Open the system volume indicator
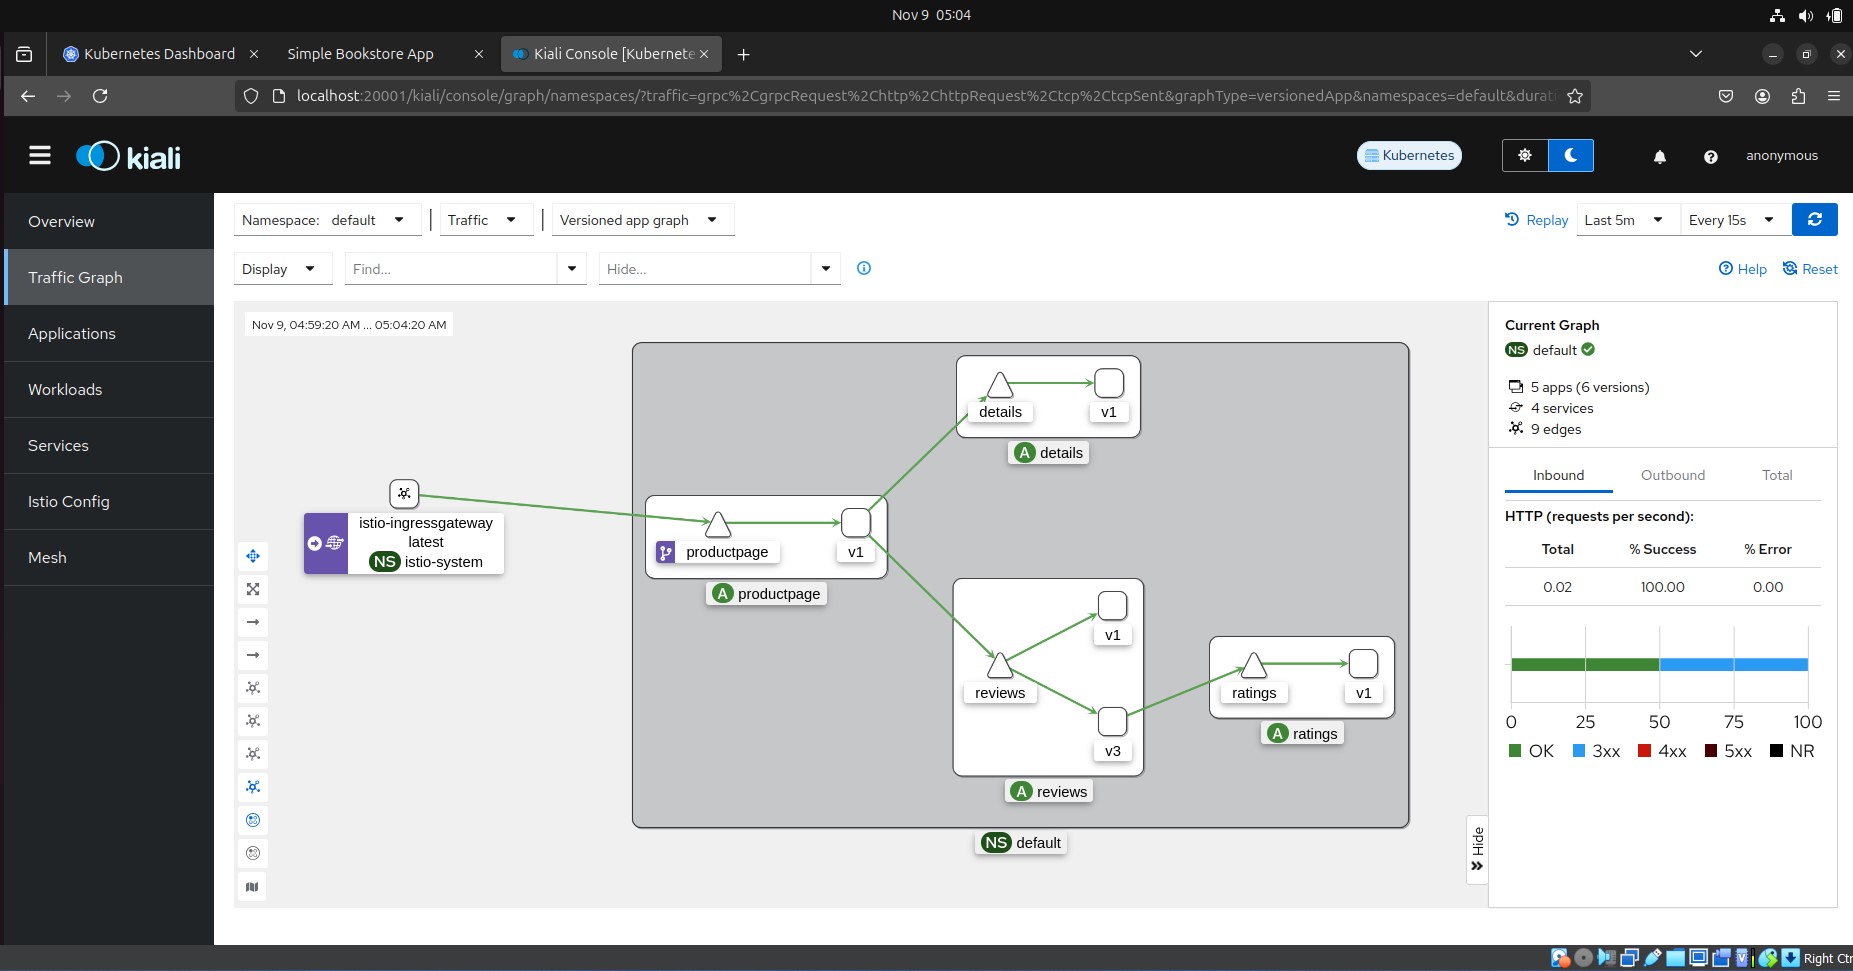Viewport: 1853px width, 971px height. [x=1805, y=15]
